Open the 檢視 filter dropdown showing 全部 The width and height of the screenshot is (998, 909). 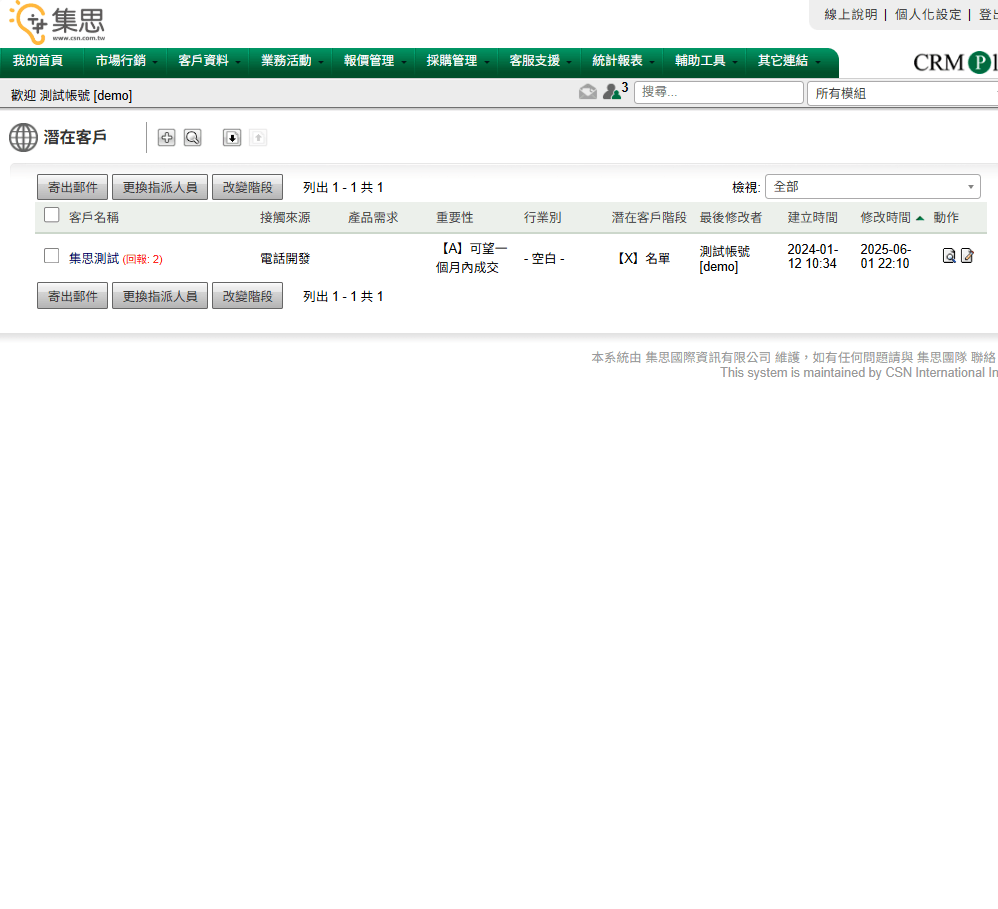(872, 187)
